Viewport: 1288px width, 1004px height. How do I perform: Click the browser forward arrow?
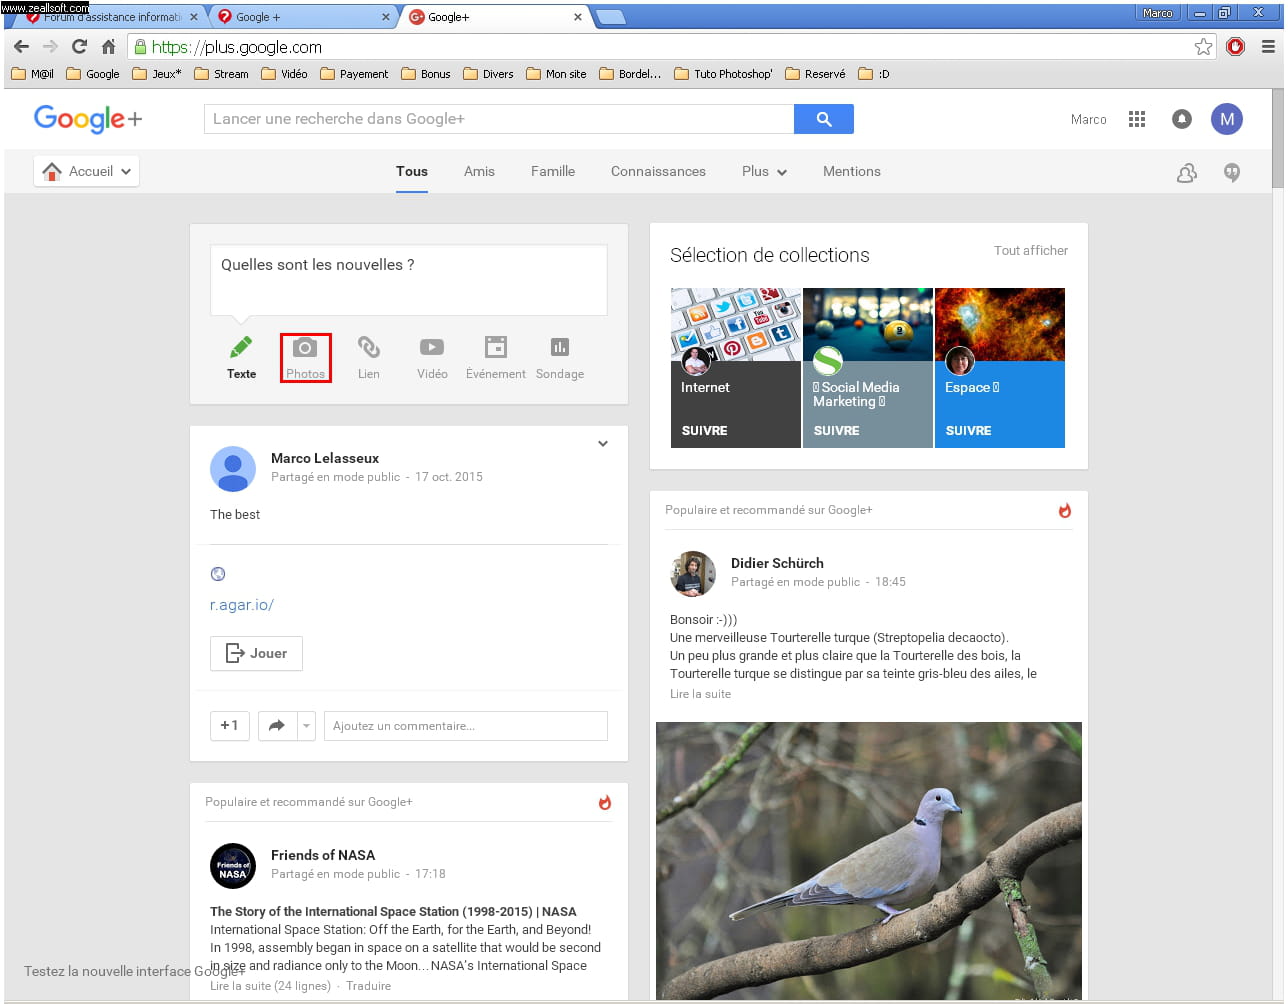coord(50,47)
